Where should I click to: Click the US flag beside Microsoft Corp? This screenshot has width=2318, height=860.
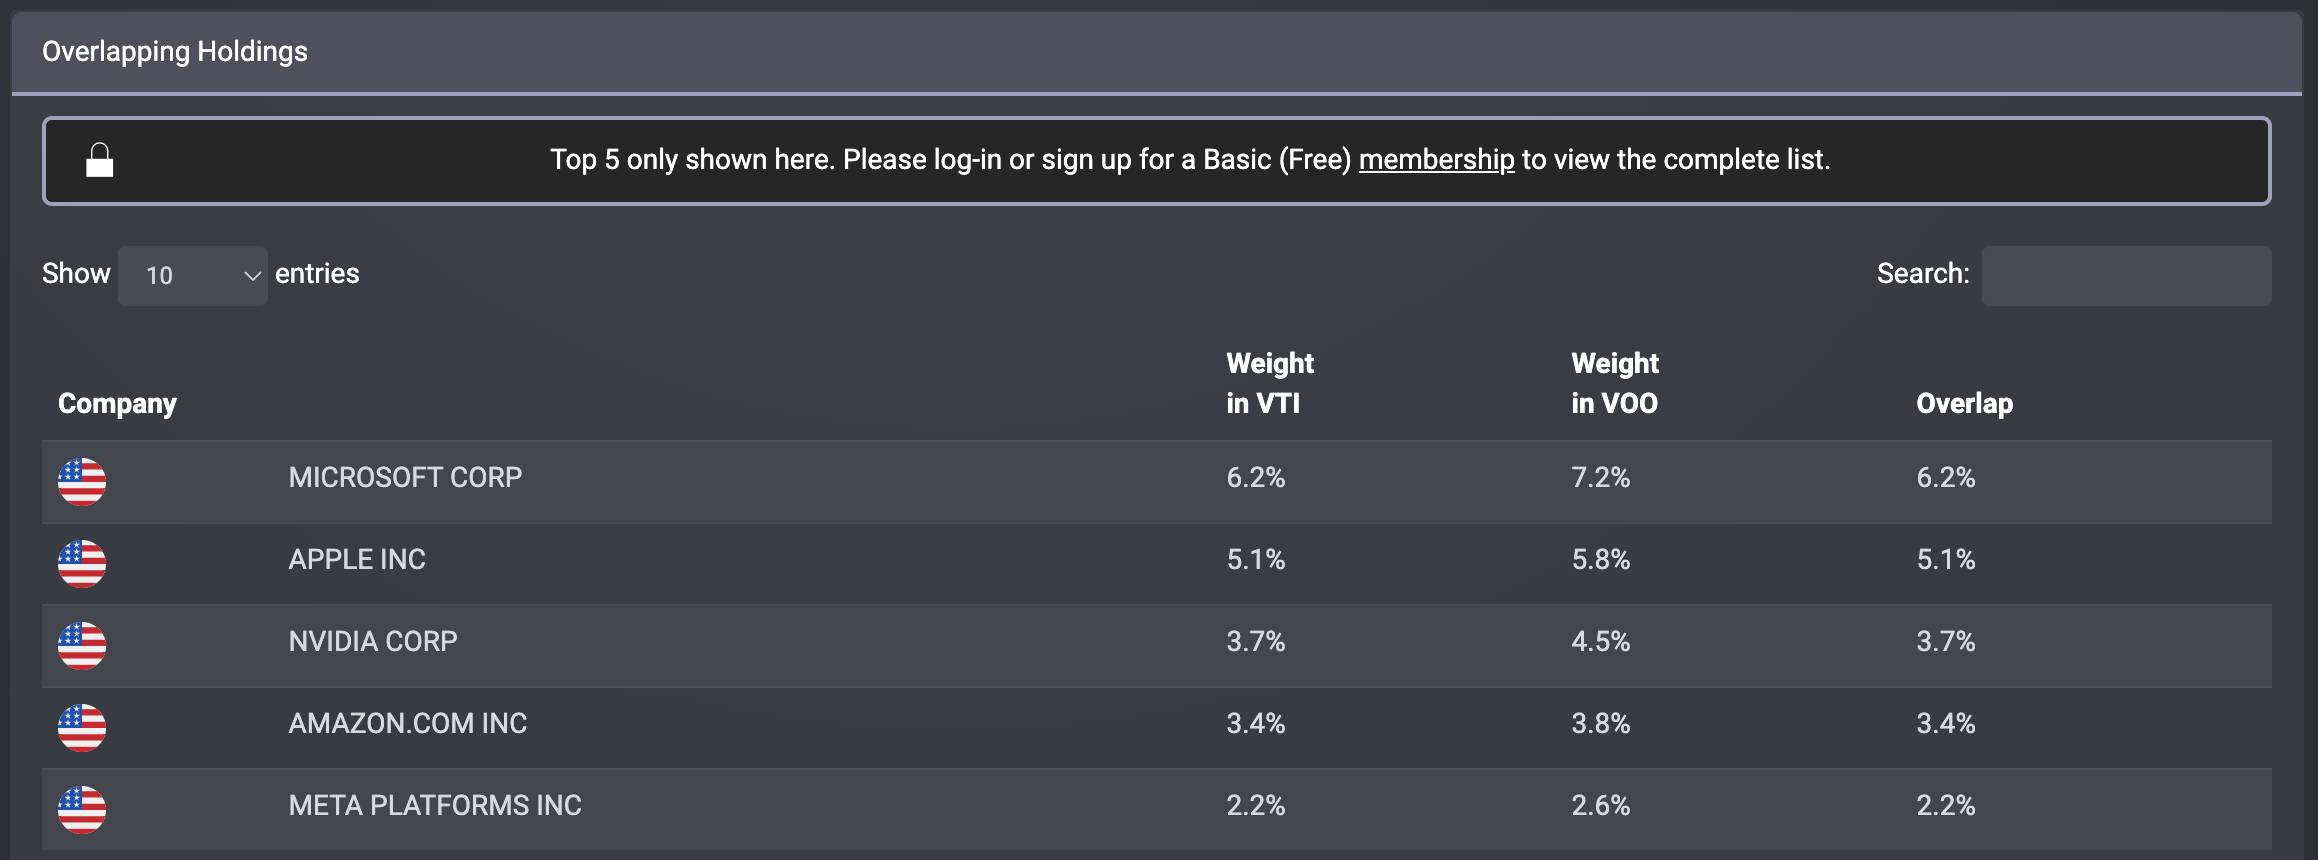point(82,481)
